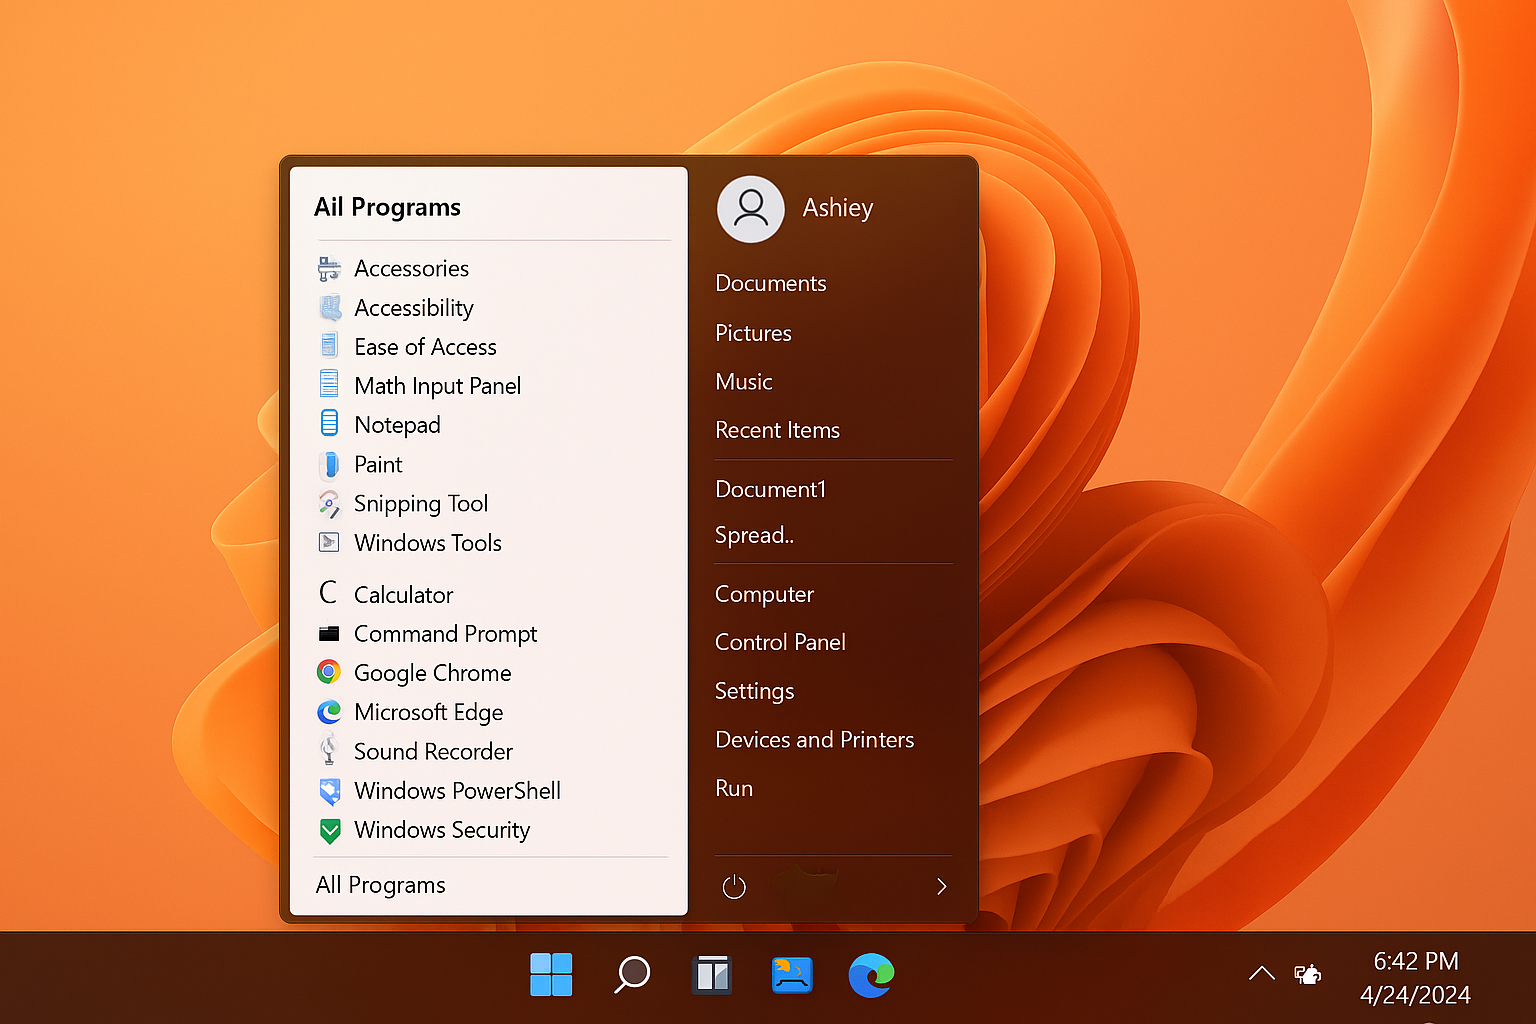Launch Paint
1536x1024 pixels.
pyautogui.click(x=377, y=464)
